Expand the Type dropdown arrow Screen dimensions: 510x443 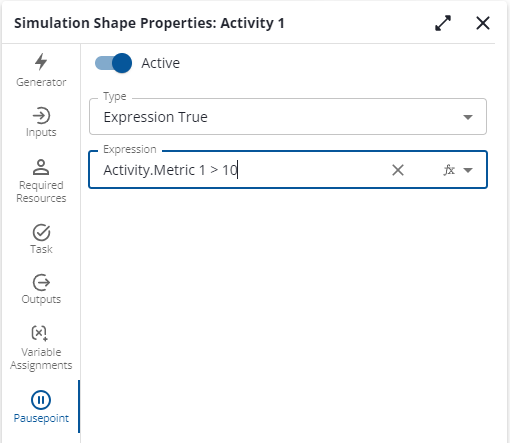(x=468, y=117)
